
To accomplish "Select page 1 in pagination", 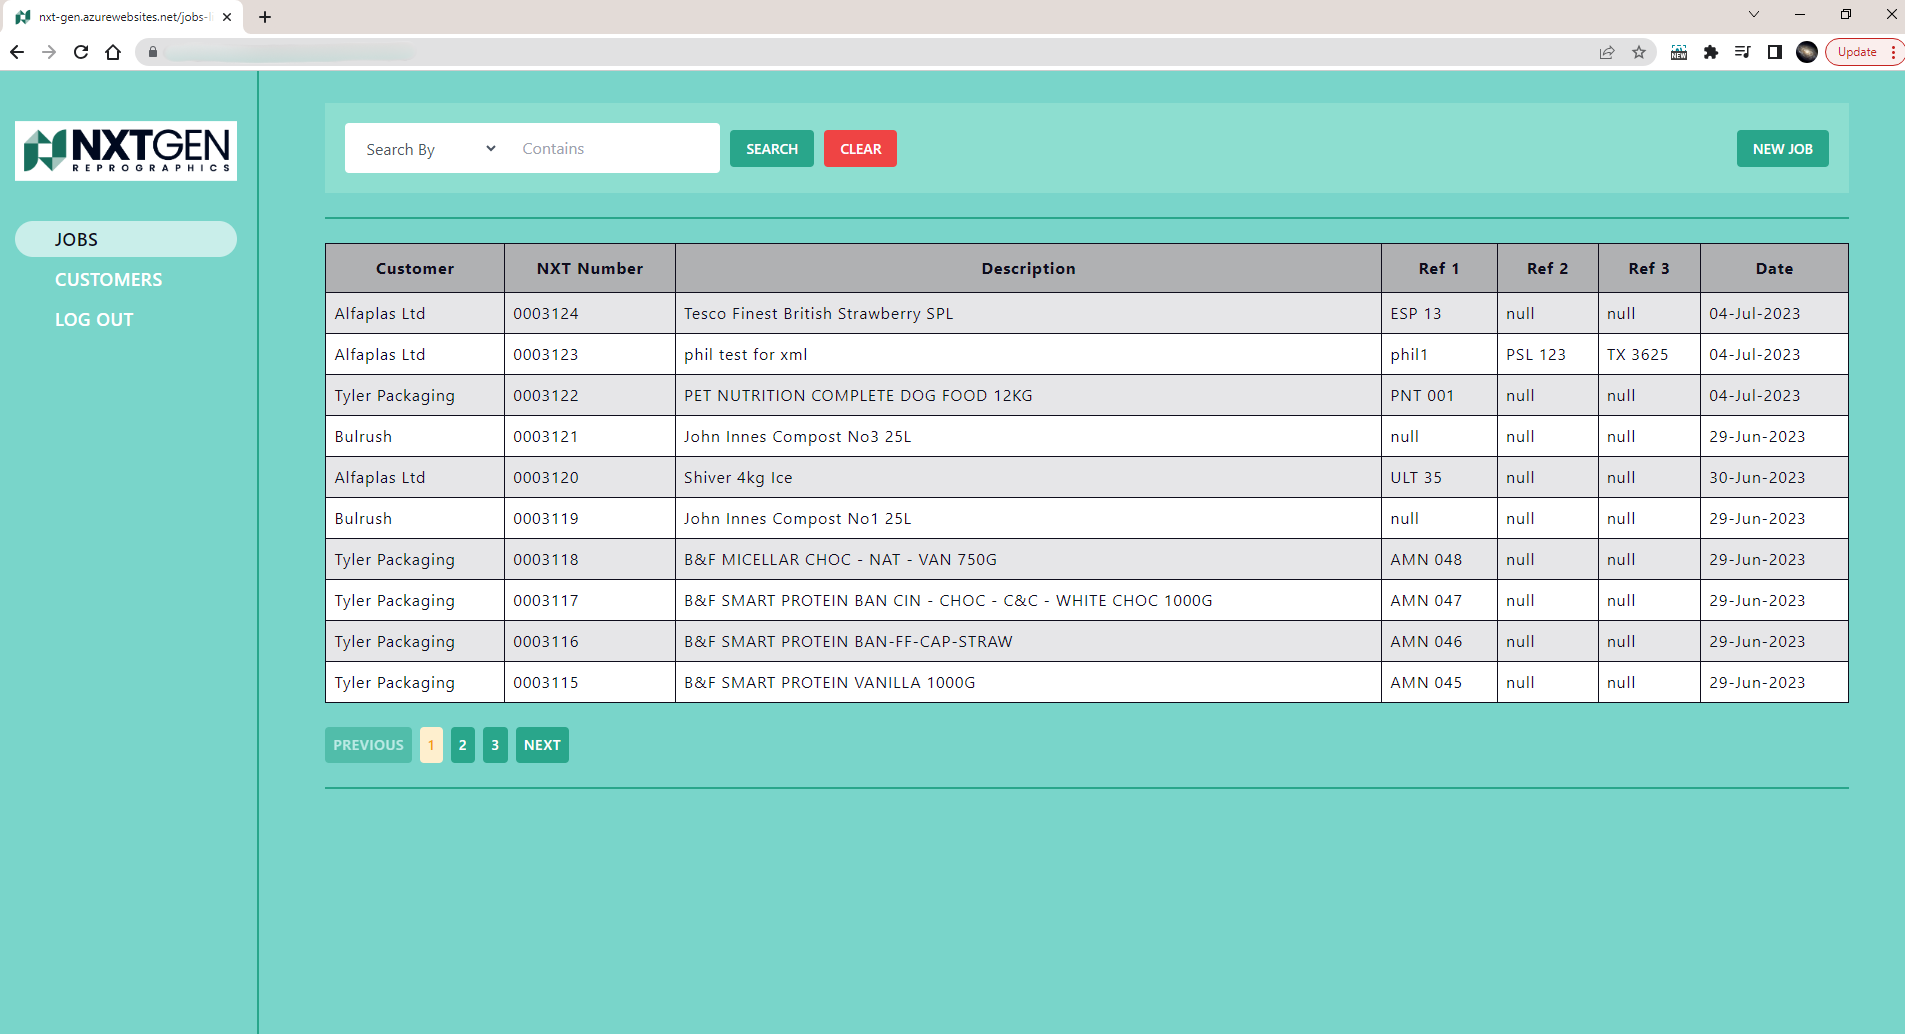I will tap(431, 745).
